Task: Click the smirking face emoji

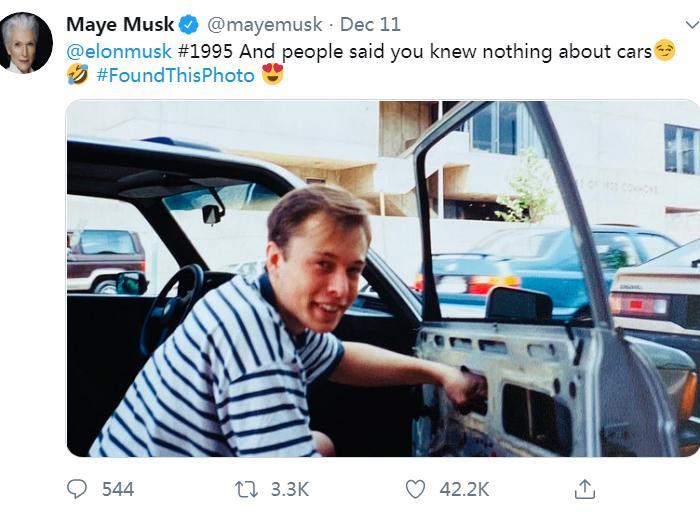Action: point(664,50)
